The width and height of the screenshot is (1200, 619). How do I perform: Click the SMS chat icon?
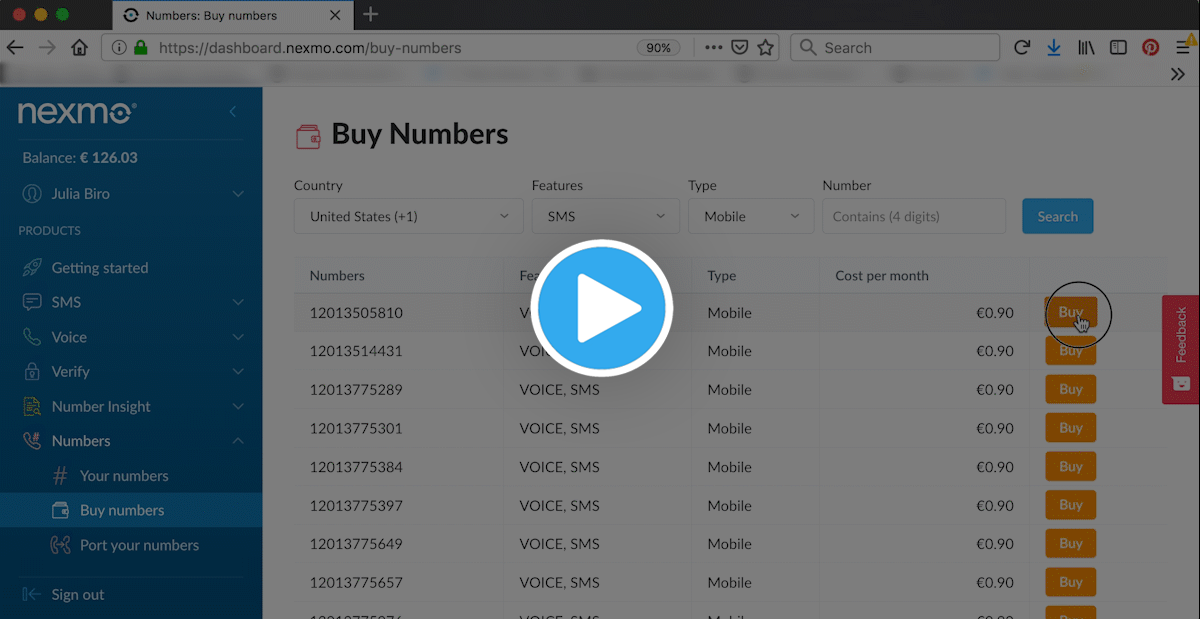(x=32, y=302)
